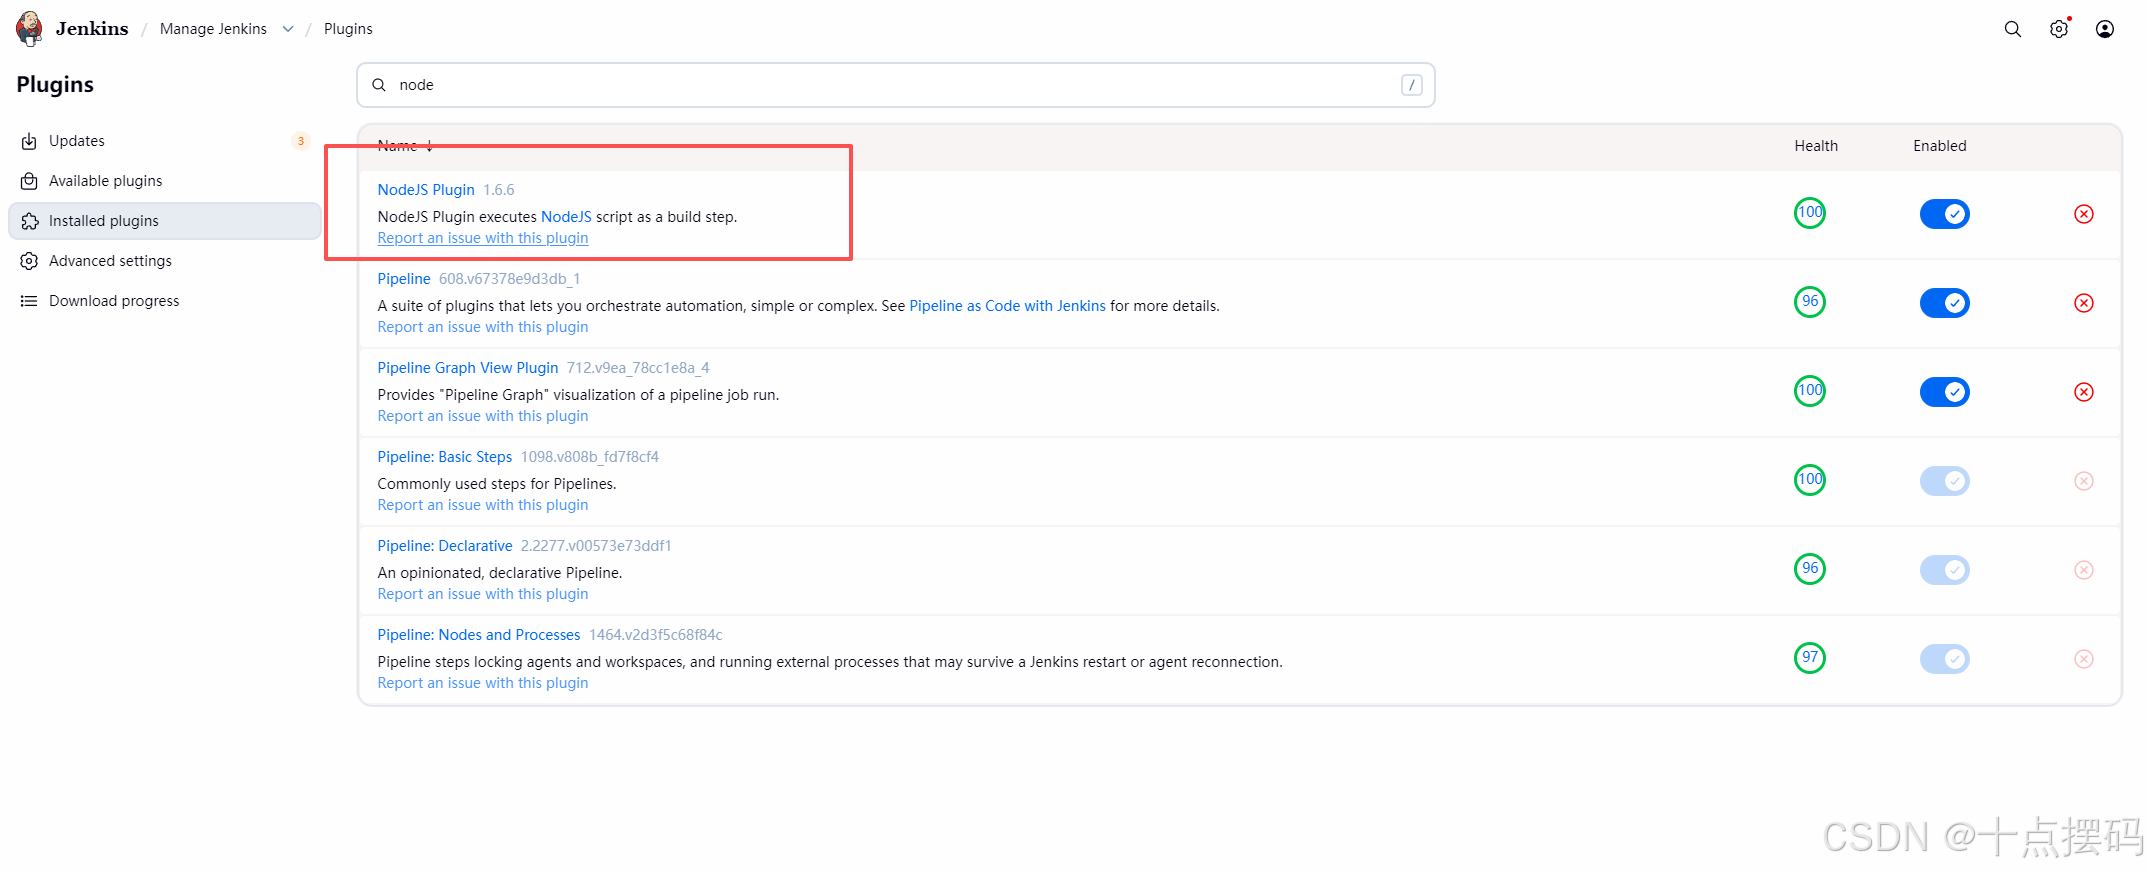Viewport: 2148px width, 873px height.
Task: Go to Manage Jenkins breadcrumb
Action: [x=213, y=29]
